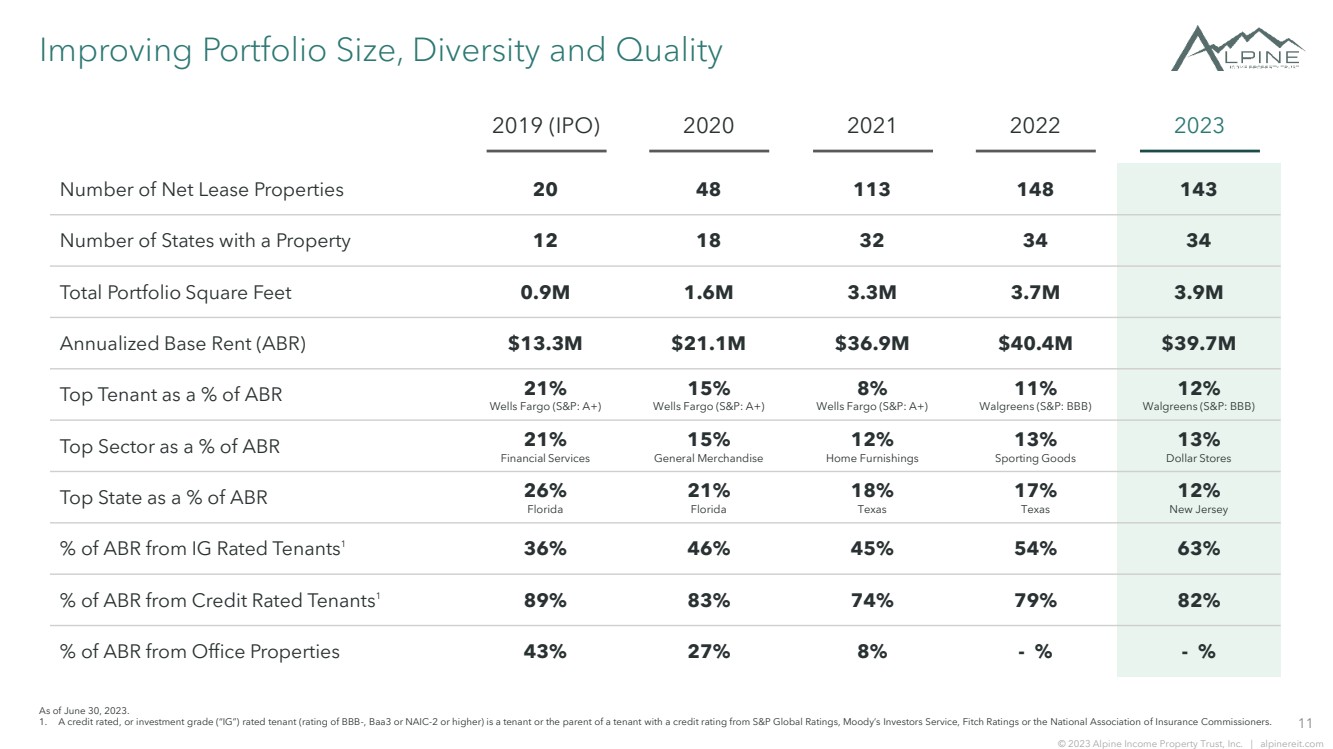The image size is (1333, 749).
Task: Select the "Sporting Goods" sector text
Action: 1035,458
